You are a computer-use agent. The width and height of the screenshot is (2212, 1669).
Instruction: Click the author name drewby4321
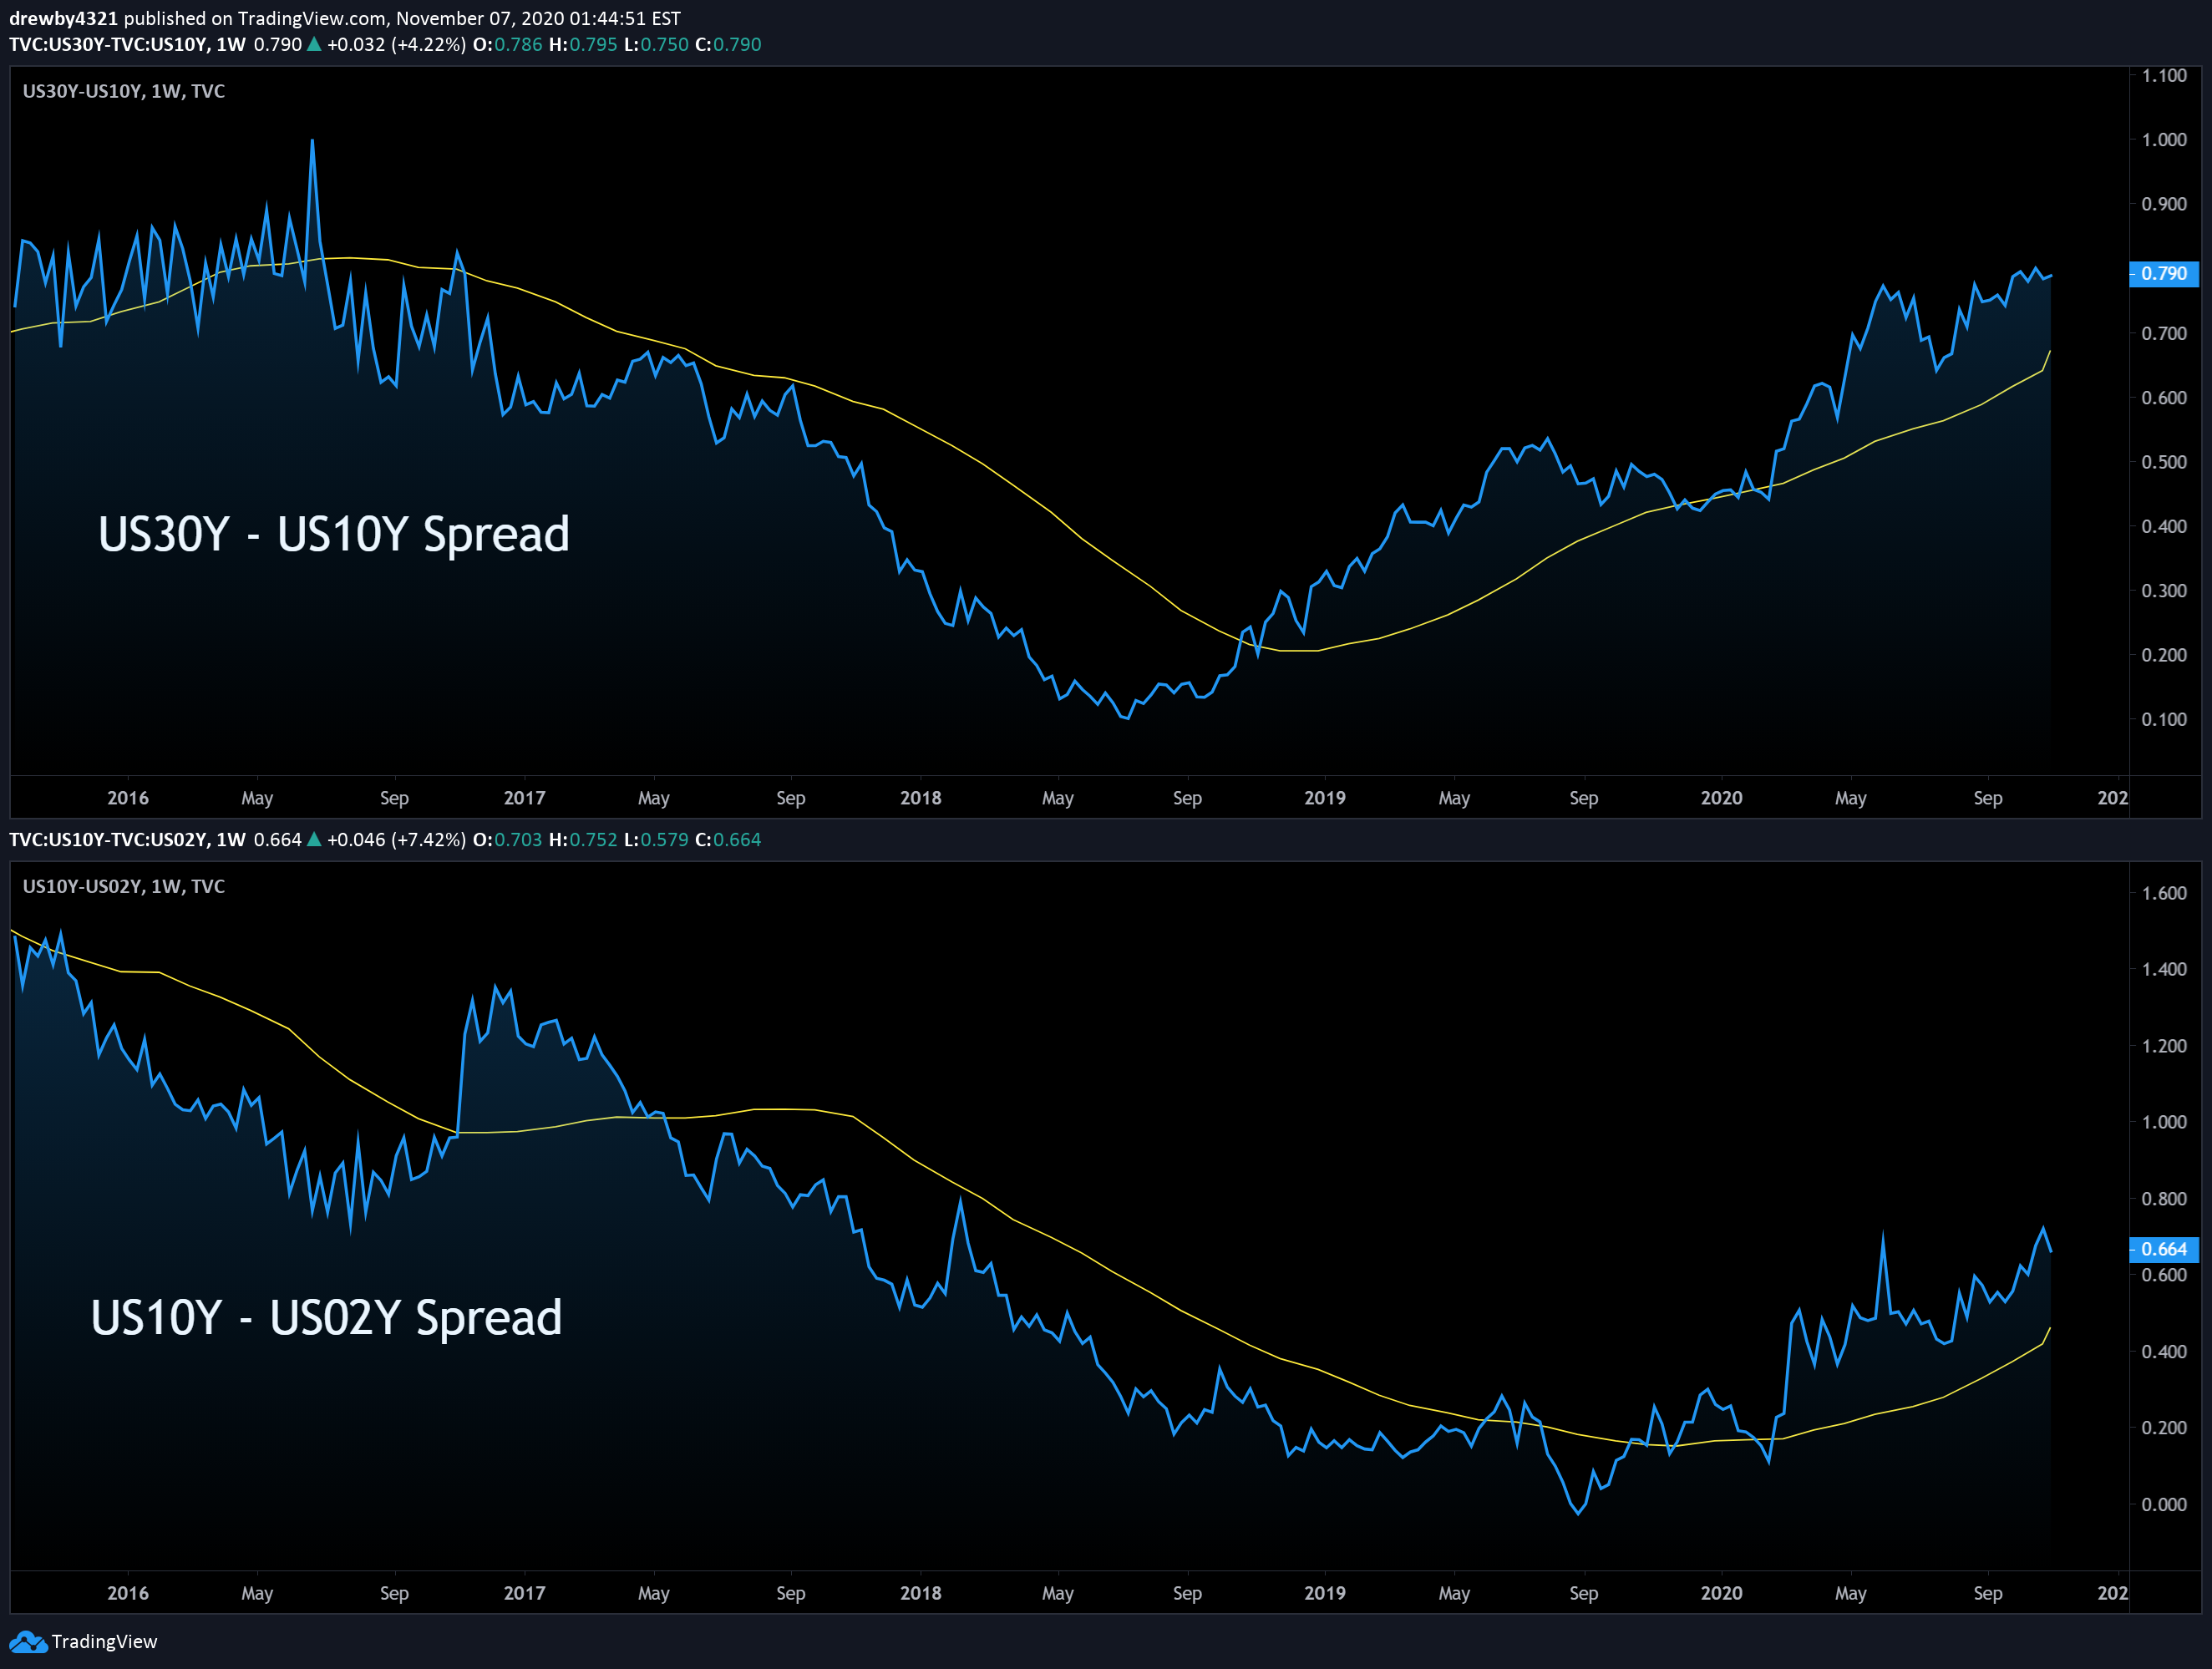click(63, 18)
